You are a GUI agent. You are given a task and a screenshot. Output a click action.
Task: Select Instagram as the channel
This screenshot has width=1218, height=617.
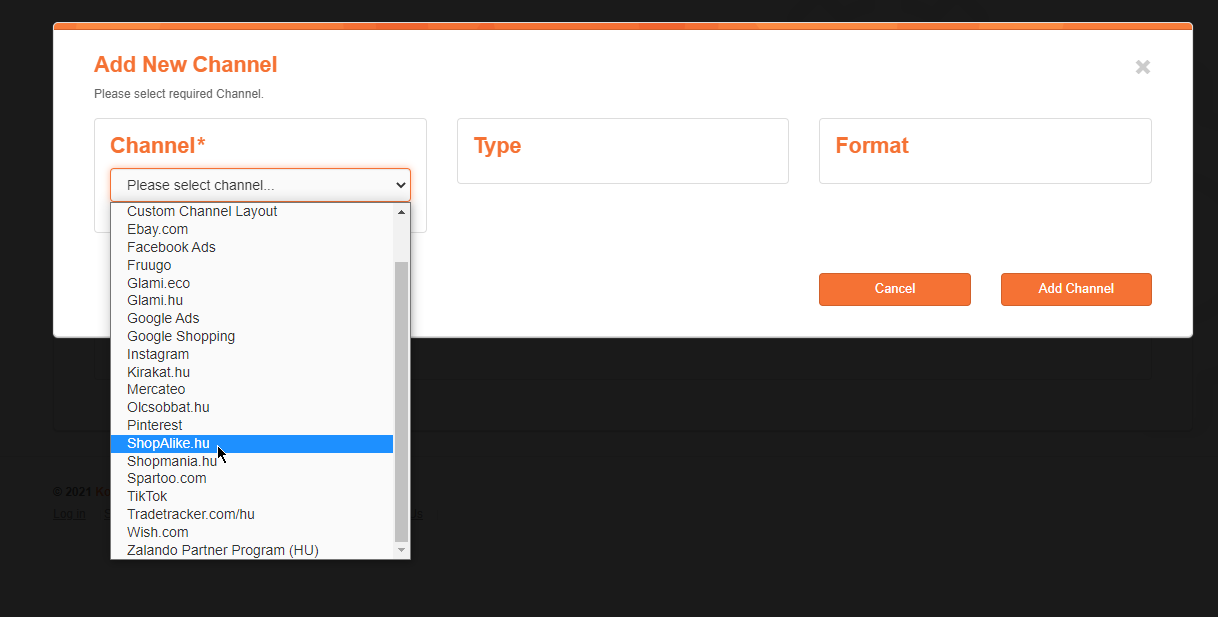point(252,354)
